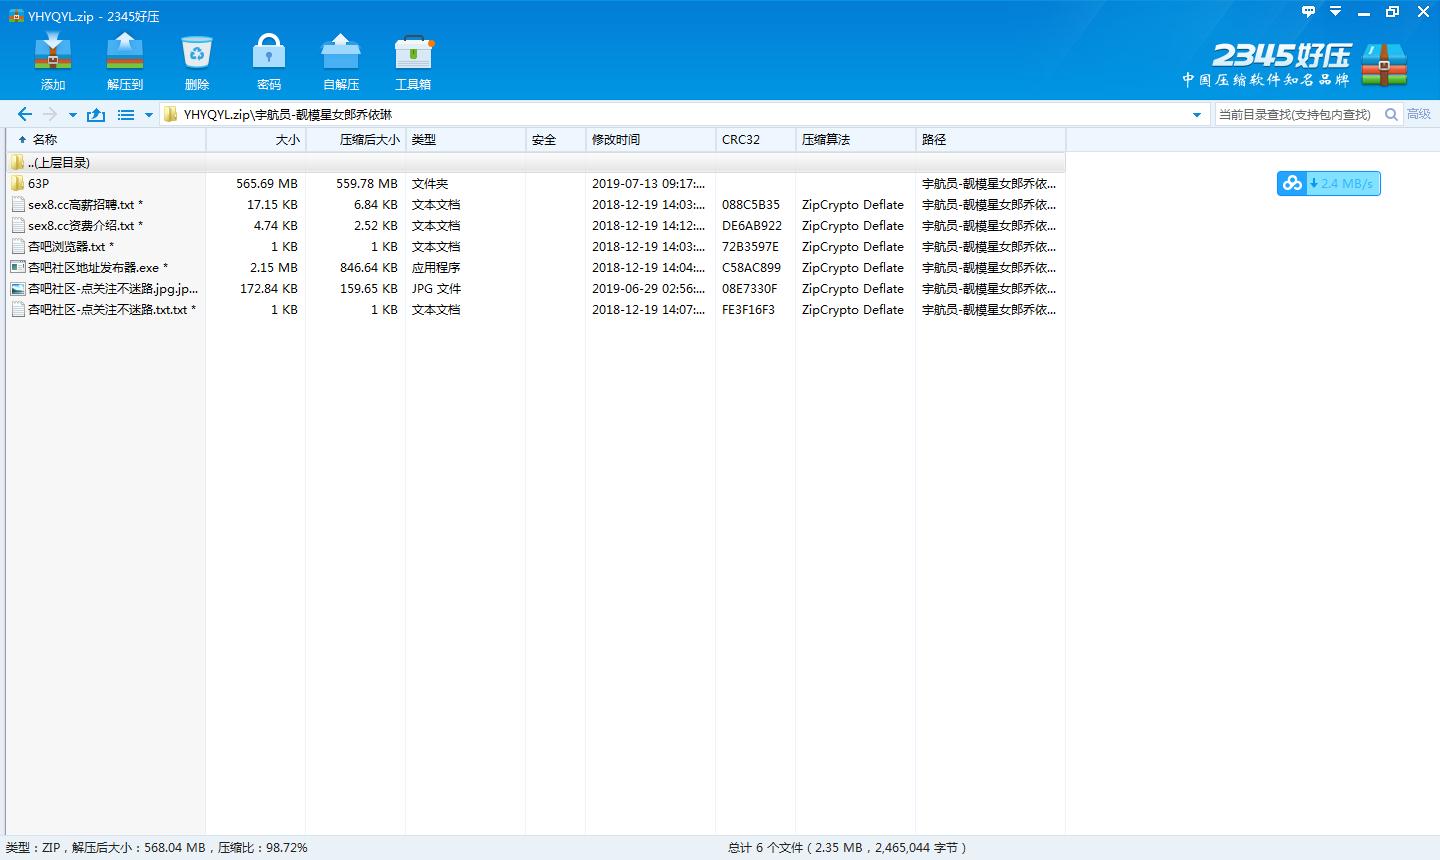Expand the address path dropdown
The image size is (1440, 860).
tap(1196, 115)
